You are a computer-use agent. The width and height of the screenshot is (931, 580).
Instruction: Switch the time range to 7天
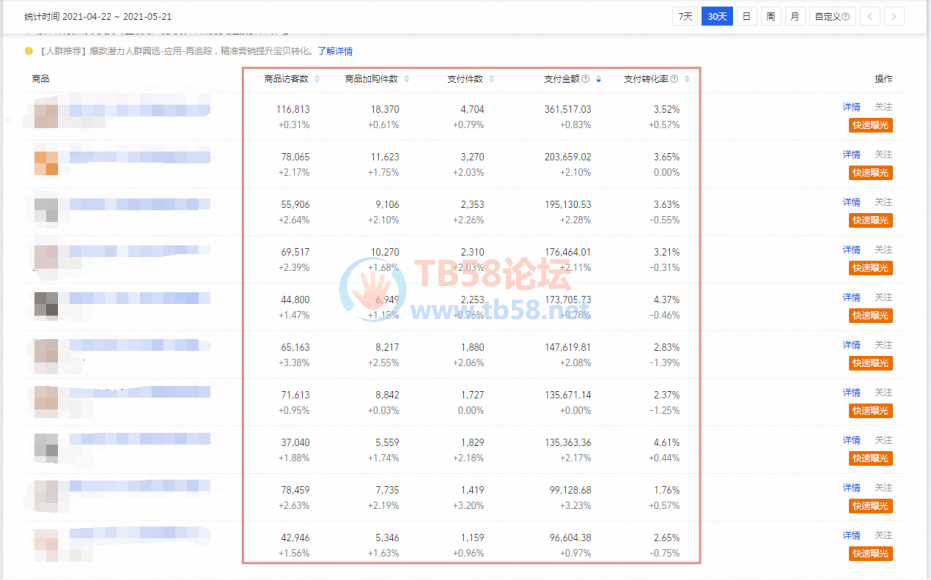[685, 16]
